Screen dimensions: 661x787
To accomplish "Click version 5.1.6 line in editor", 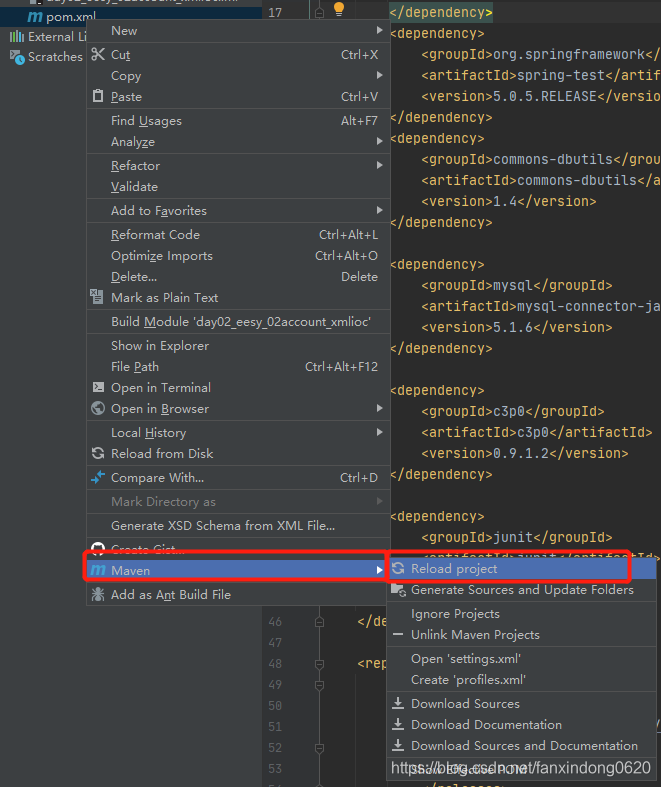I will click(517, 327).
